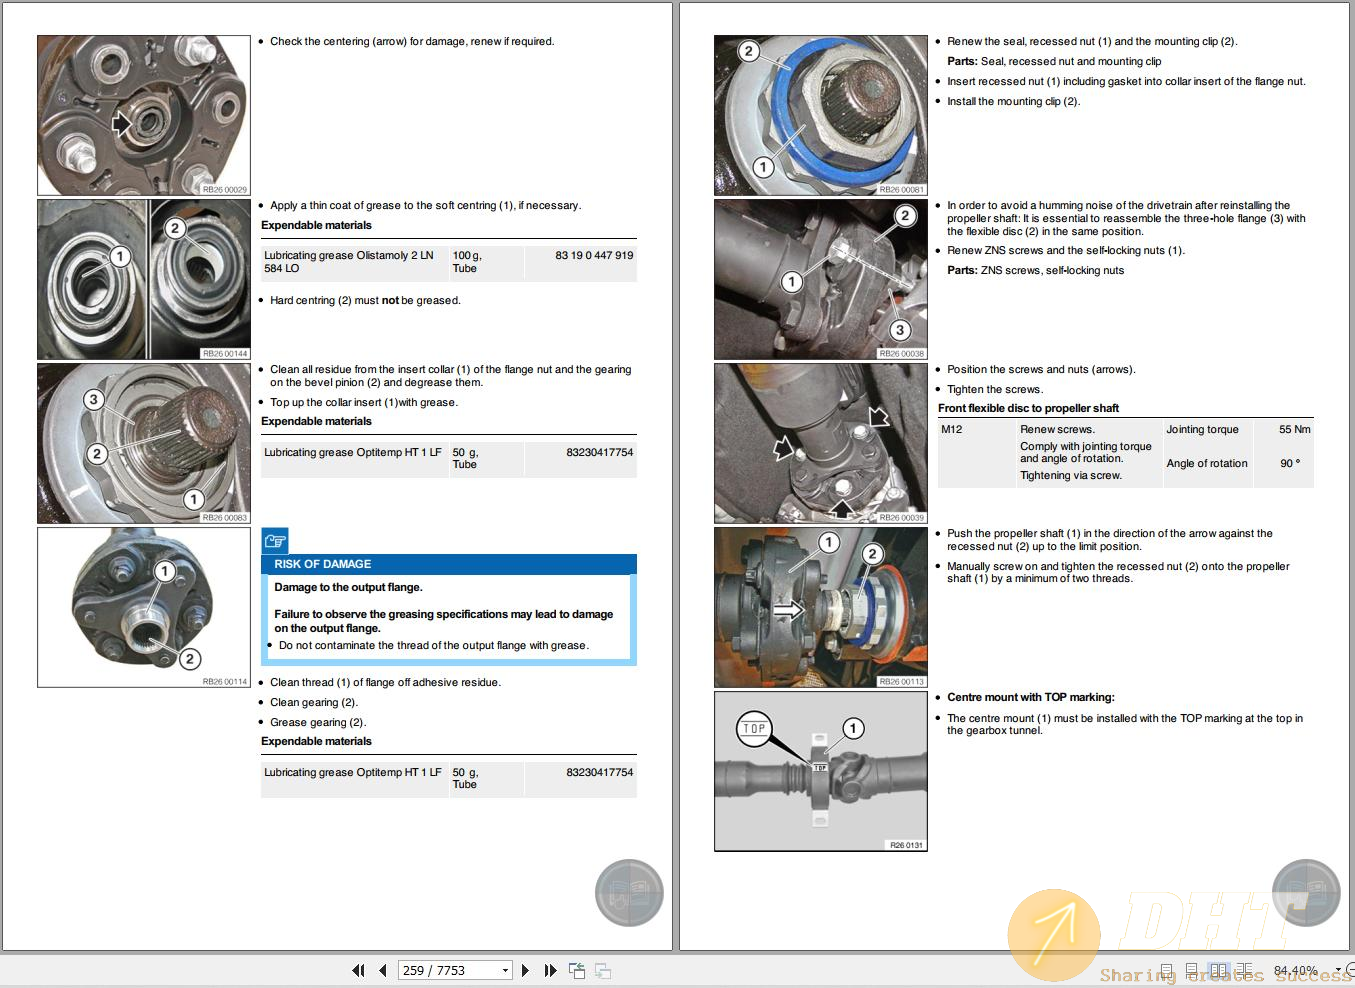Click first 'Lubricating grease Optitemp HT 1 LF' under bevel pinion
1355x988 pixels.
(x=353, y=452)
